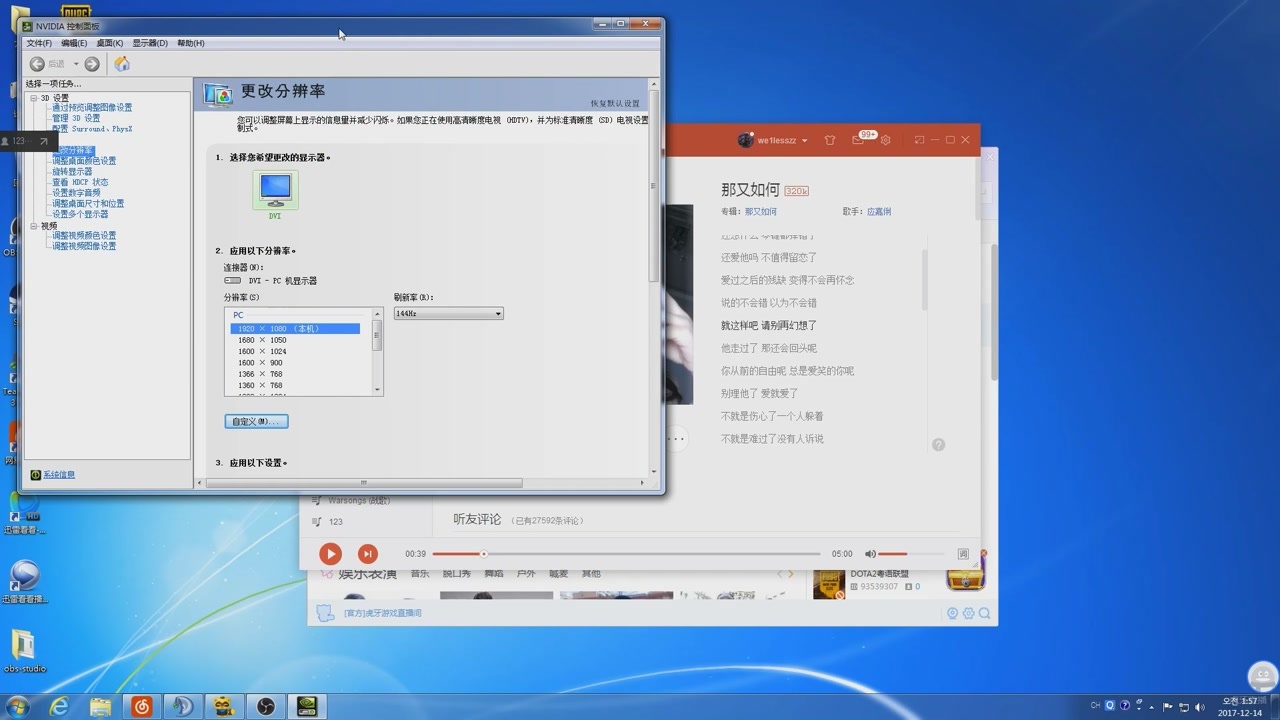Open the skin (shirt) icon in music player
The width and height of the screenshot is (1280, 720).
829,140
